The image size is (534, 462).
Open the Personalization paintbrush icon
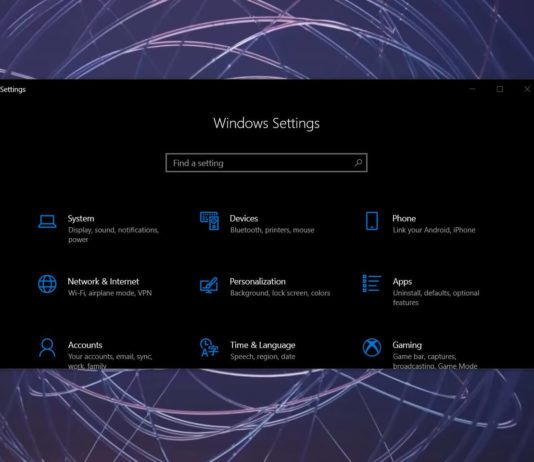point(209,285)
